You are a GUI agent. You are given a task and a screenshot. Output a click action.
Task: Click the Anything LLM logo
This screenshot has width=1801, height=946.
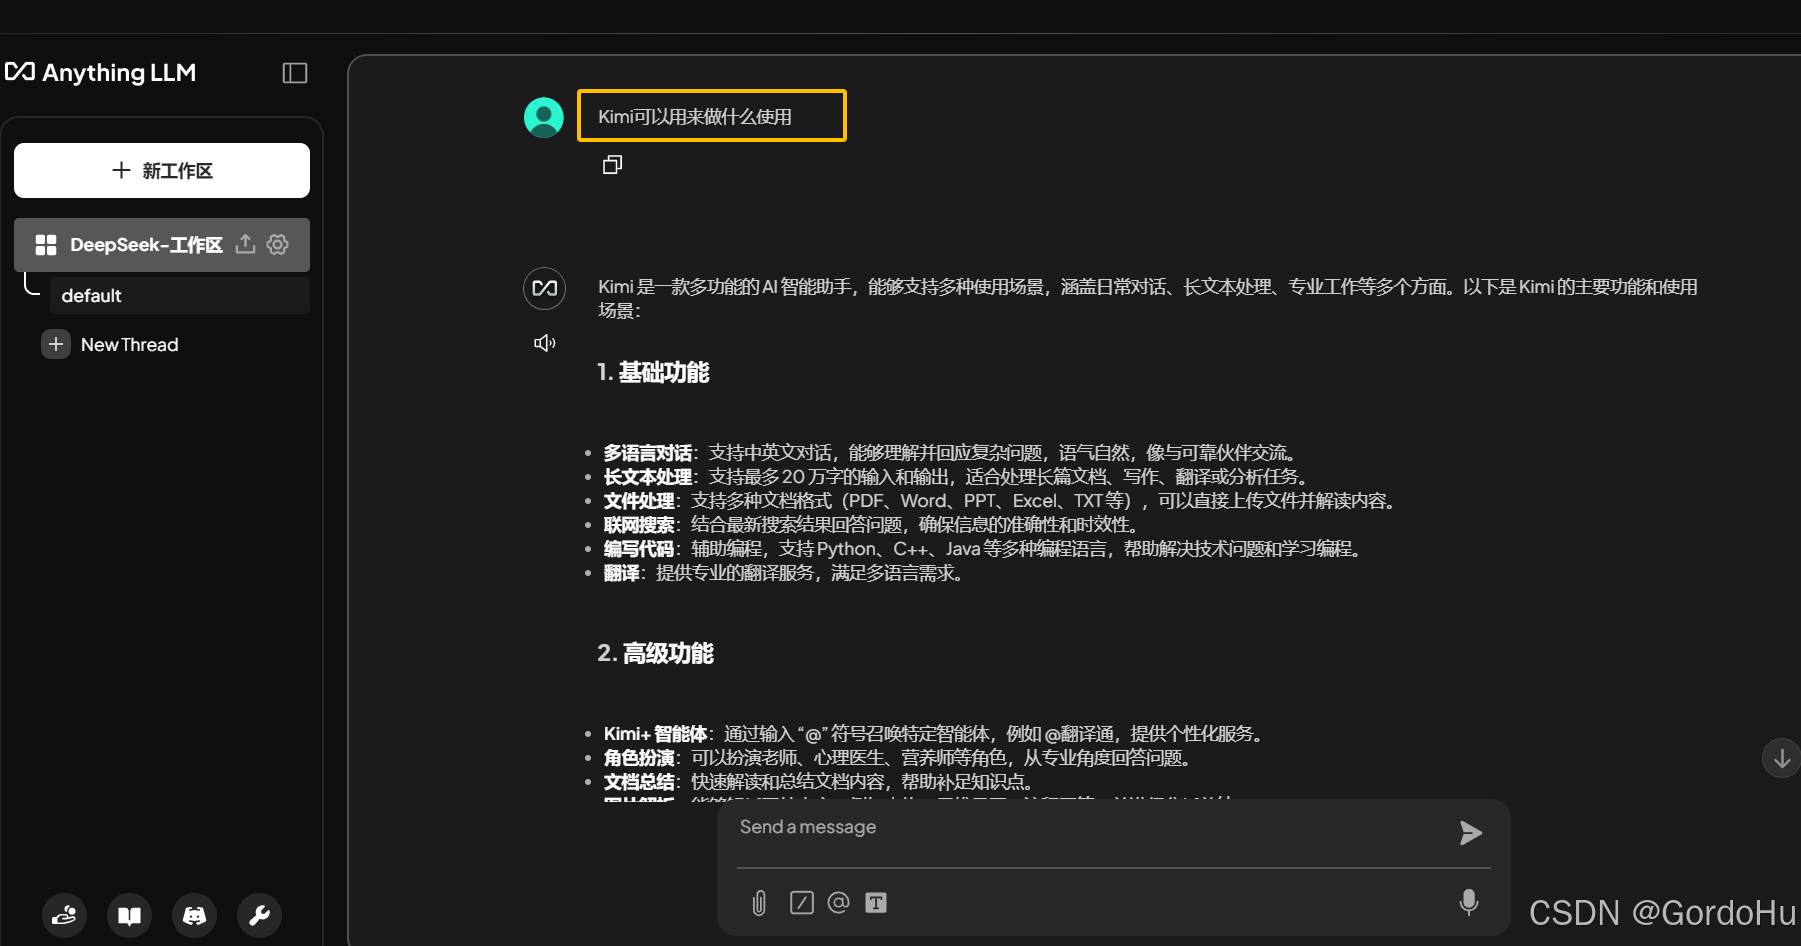click(100, 73)
